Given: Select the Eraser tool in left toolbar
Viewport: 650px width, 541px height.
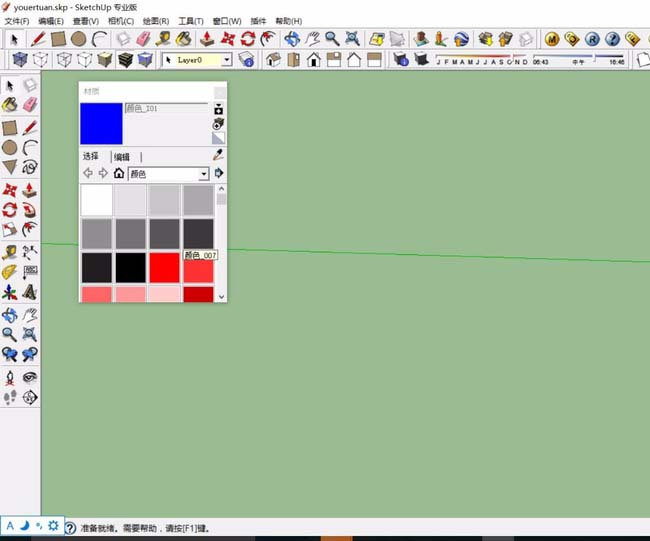Looking at the screenshot, I should point(30,104).
